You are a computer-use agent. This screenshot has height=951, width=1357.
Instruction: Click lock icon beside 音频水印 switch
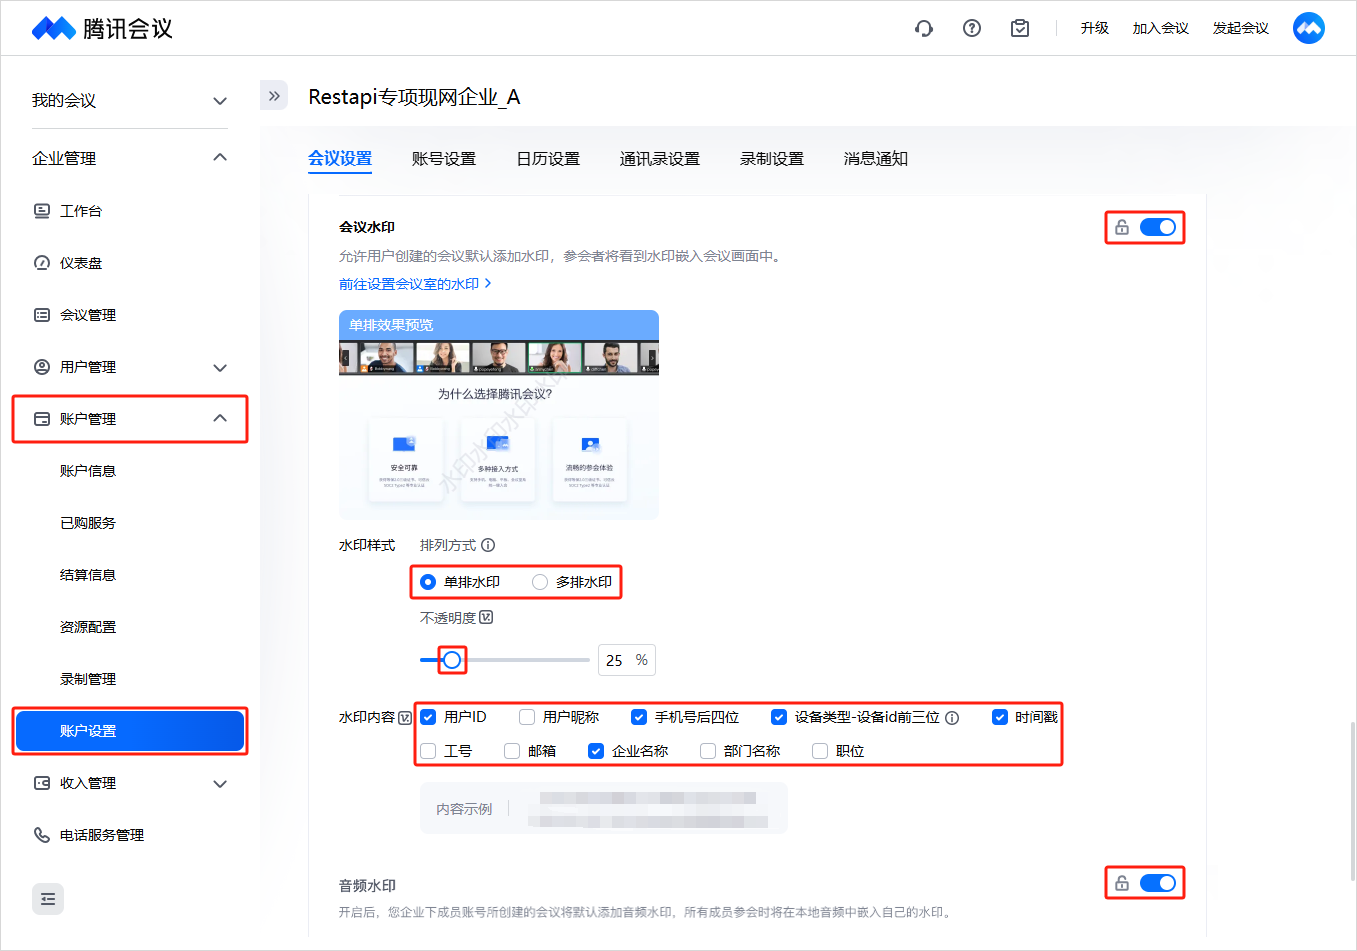point(1122,883)
